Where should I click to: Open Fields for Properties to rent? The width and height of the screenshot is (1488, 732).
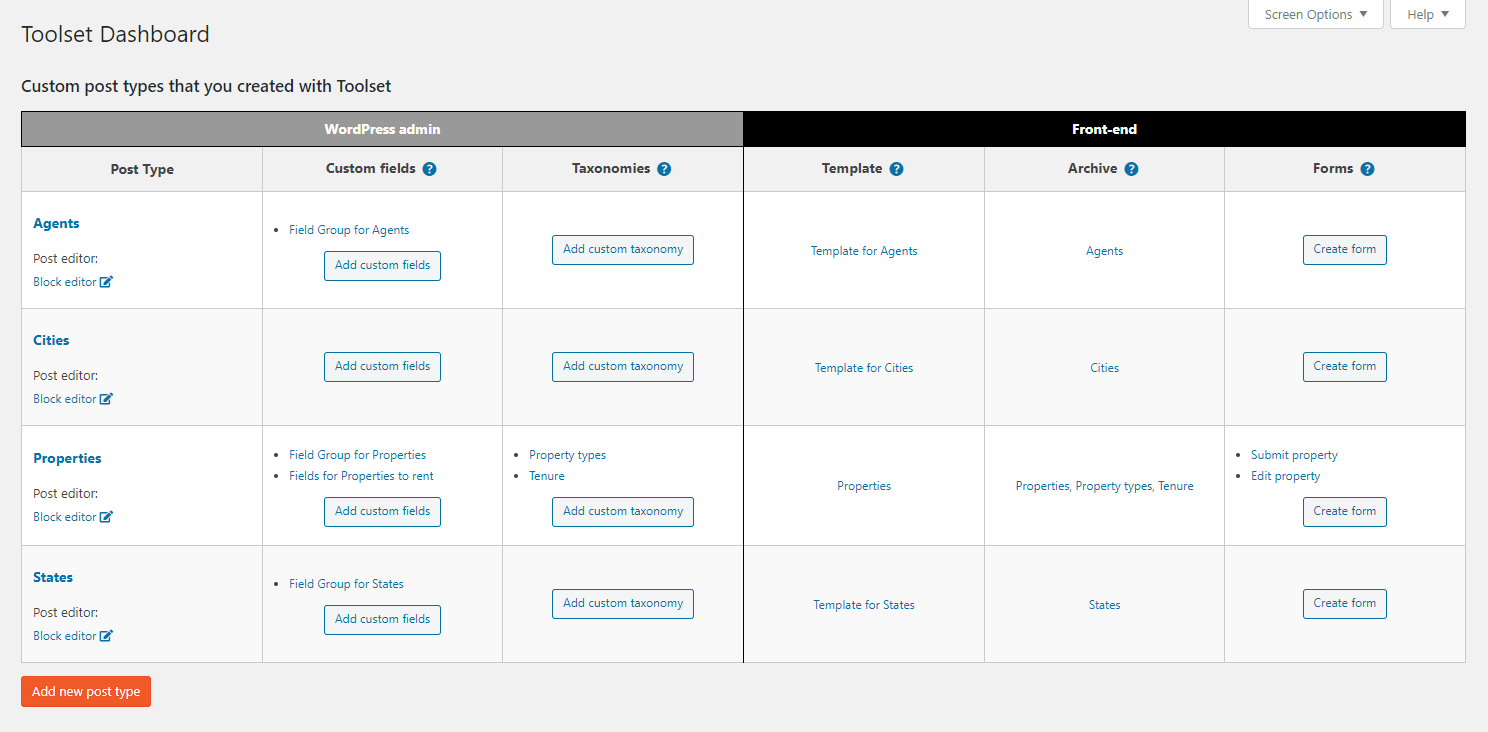(x=361, y=476)
